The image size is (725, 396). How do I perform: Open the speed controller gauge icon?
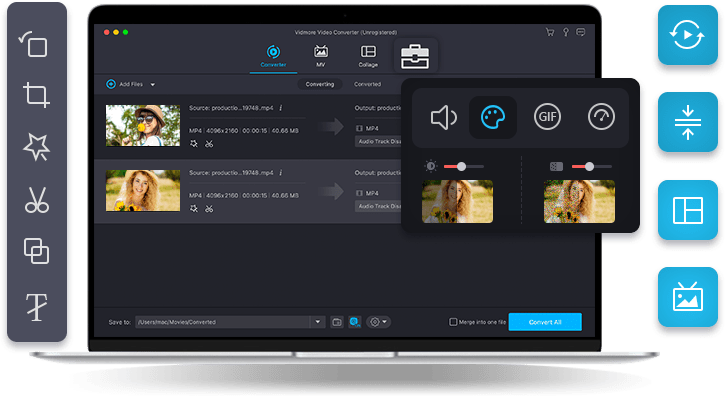coord(601,117)
